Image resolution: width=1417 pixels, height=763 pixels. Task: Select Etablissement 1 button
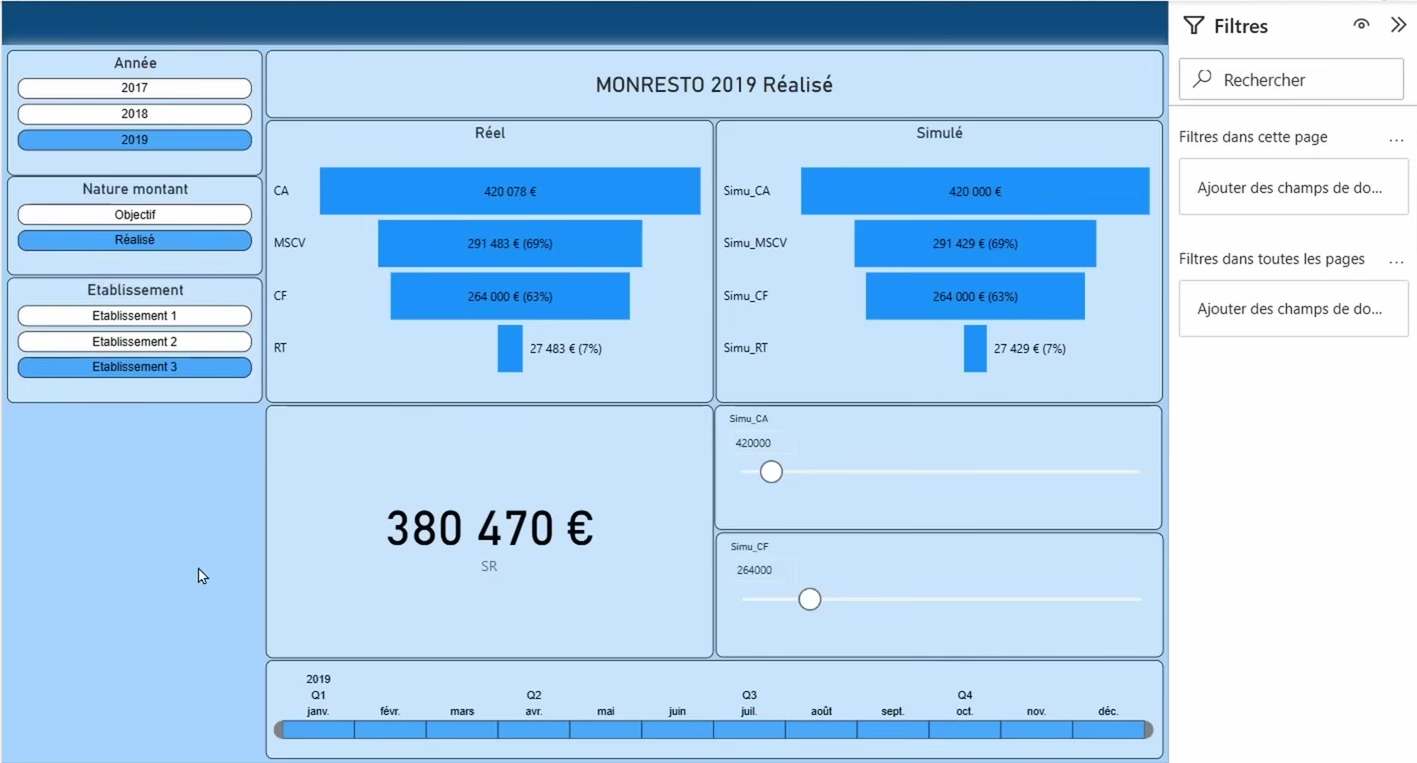pos(134,316)
